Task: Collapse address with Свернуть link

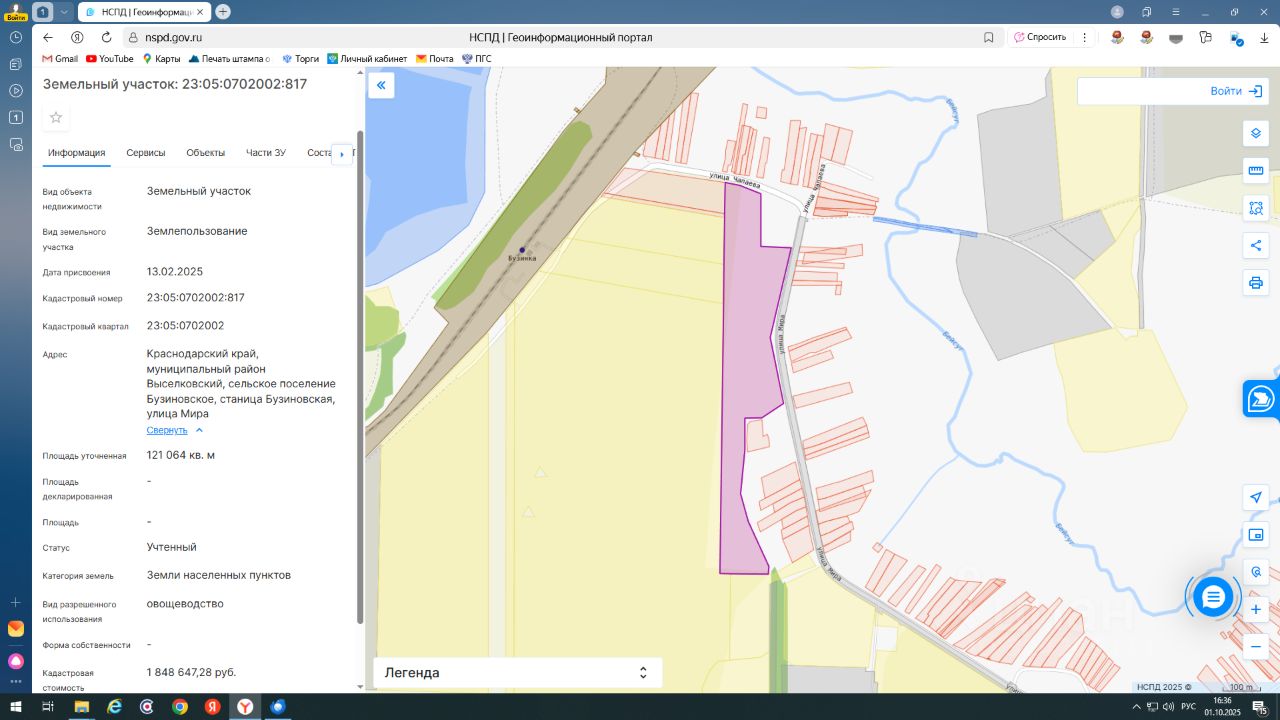Action: [167, 430]
